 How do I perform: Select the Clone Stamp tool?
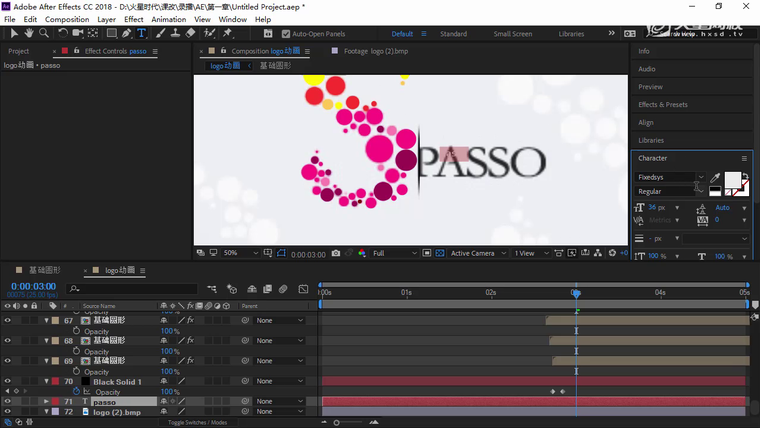(x=176, y=33)
